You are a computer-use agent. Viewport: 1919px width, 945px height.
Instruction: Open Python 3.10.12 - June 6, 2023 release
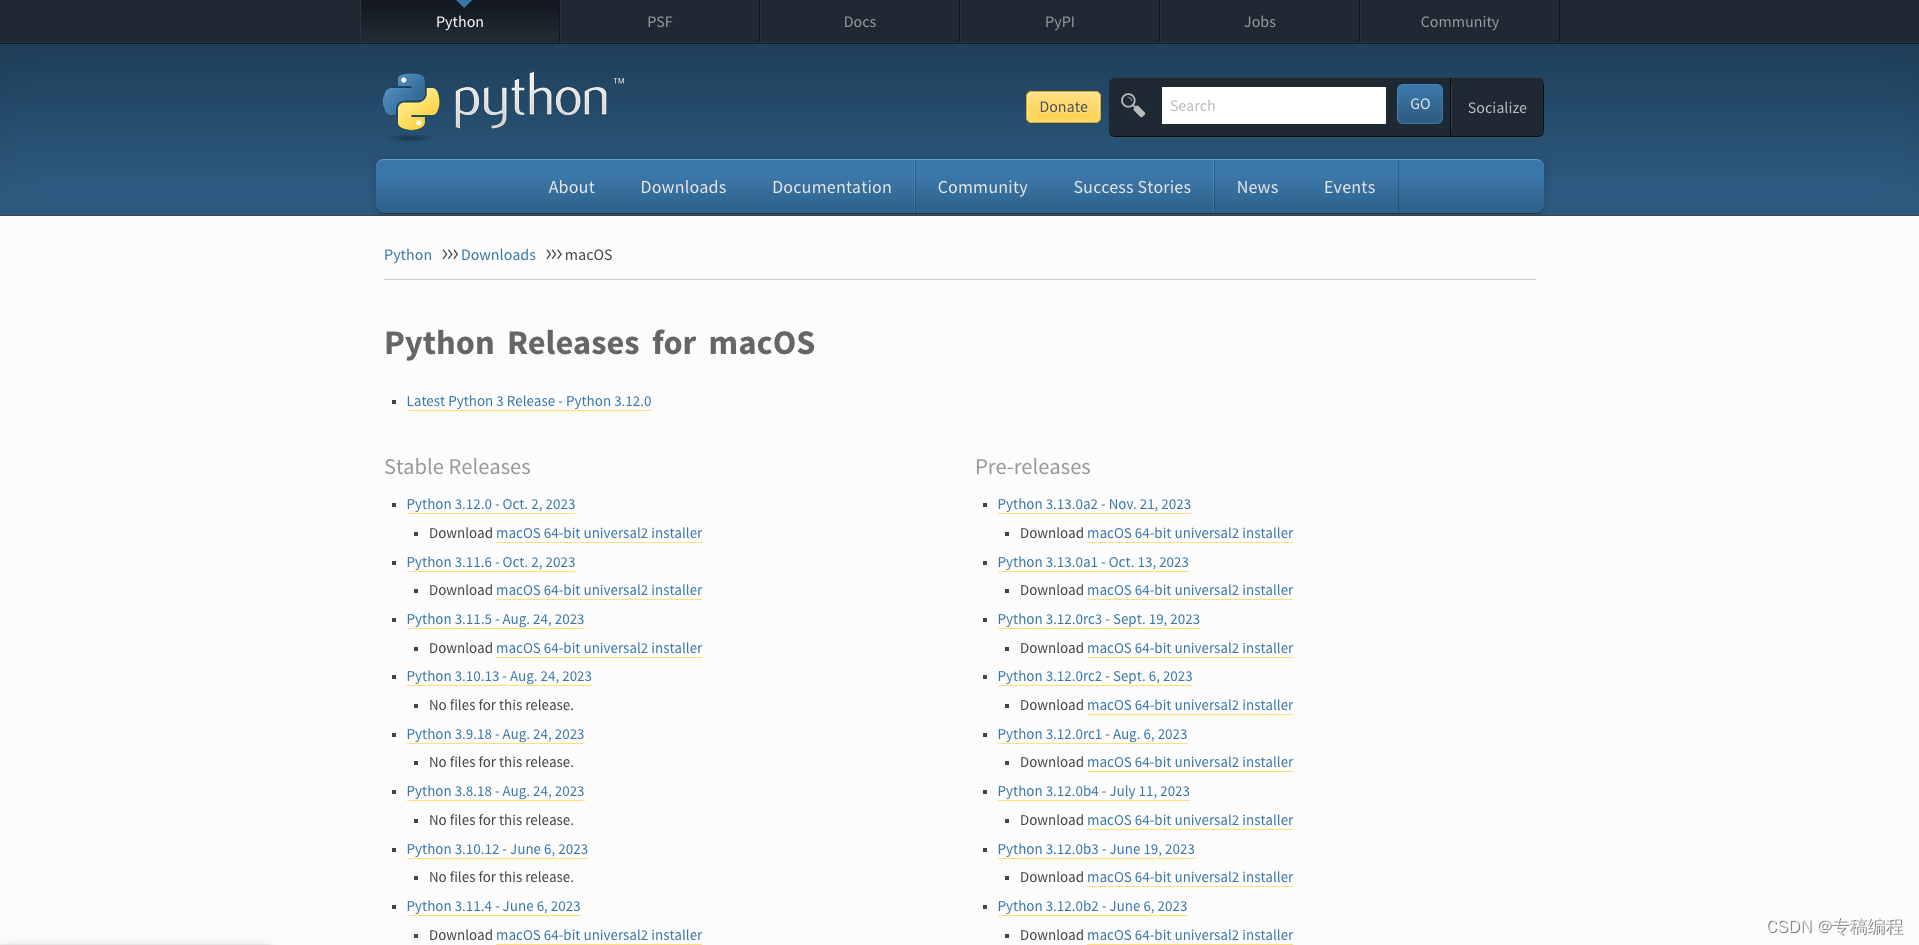pos(497,849)
